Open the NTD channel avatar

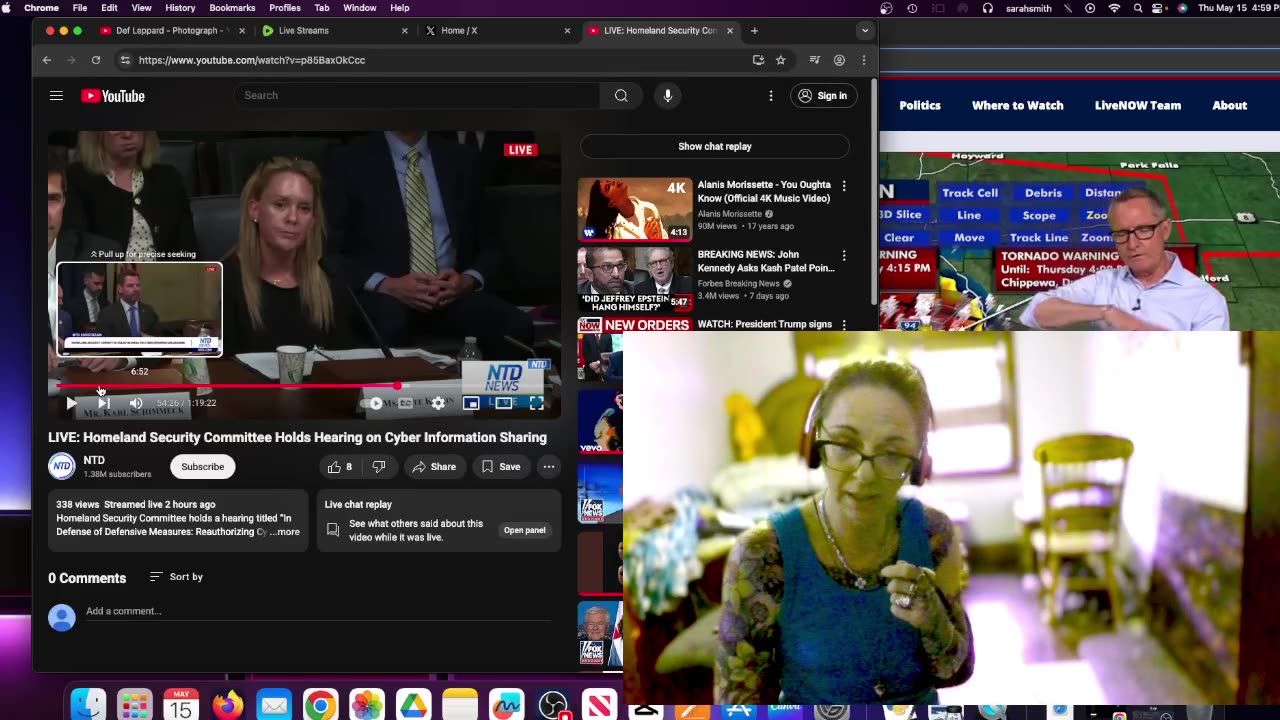[62, 466]
